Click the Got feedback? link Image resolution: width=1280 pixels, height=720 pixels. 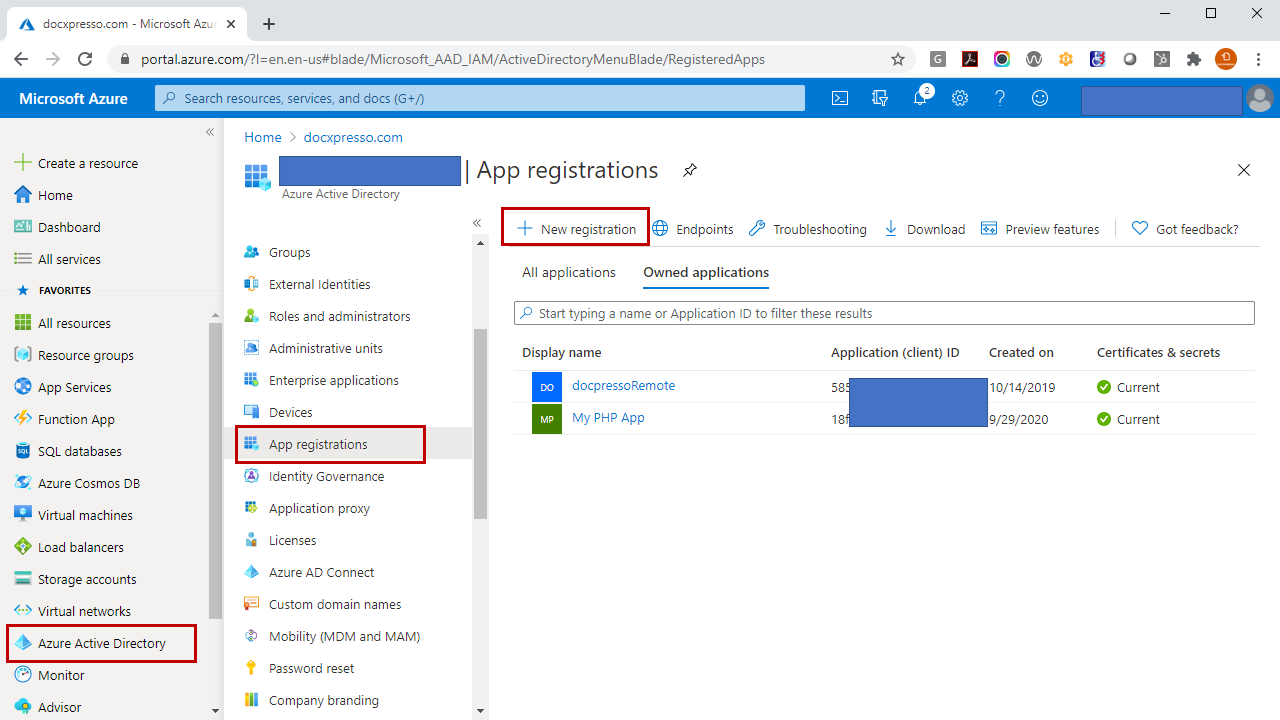pyautogui.click(x=1185, y=229)
